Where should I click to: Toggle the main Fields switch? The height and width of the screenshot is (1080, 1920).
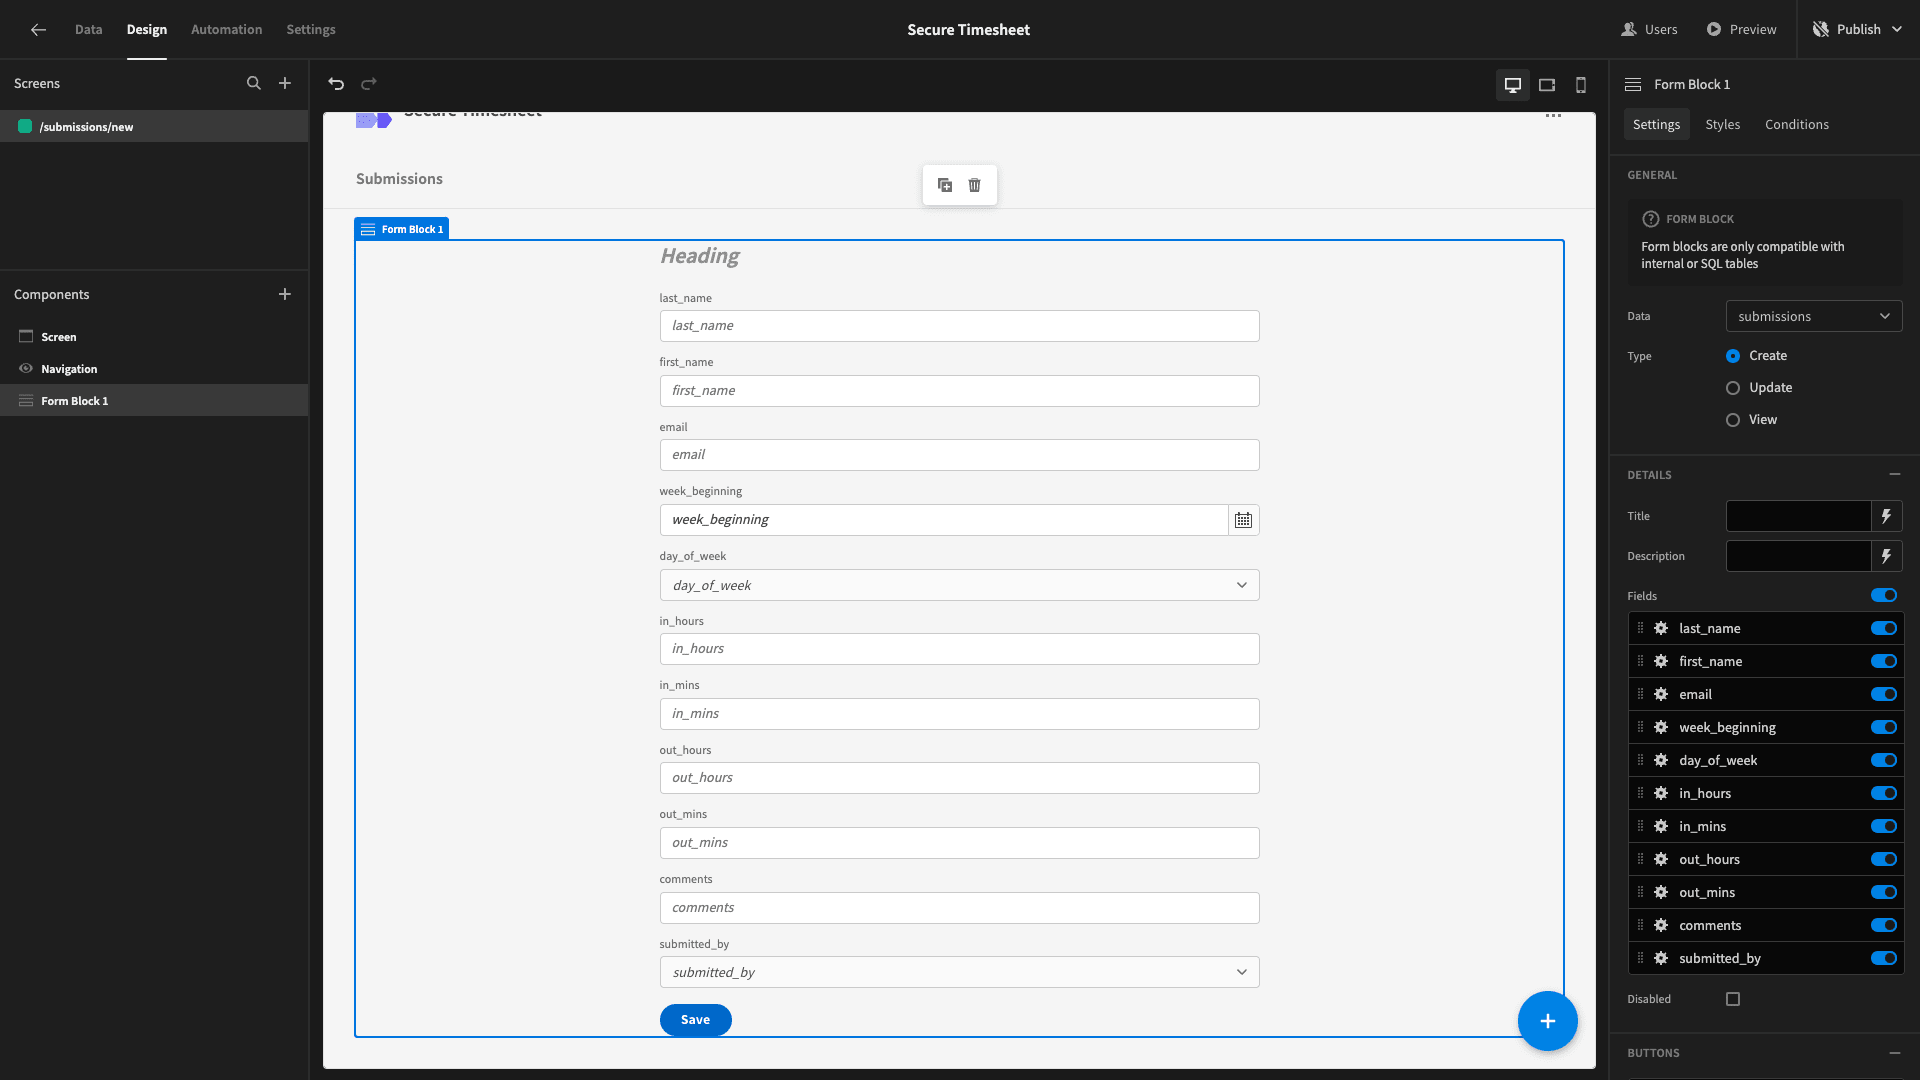pyautogui.click(x=1884, y=595)
